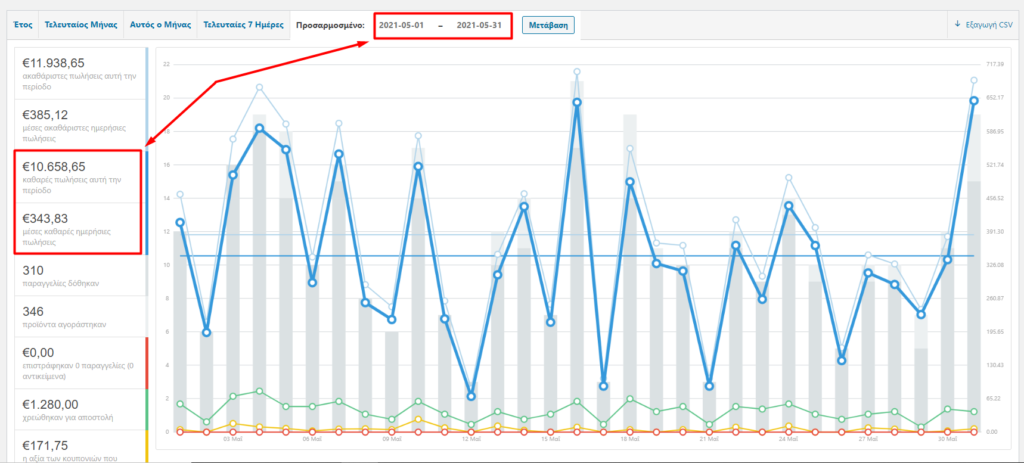The width and height of the screenshot is (1024, 463).
Task: Select the €343,83 average net daily sales item
Action: coord(78,226)
